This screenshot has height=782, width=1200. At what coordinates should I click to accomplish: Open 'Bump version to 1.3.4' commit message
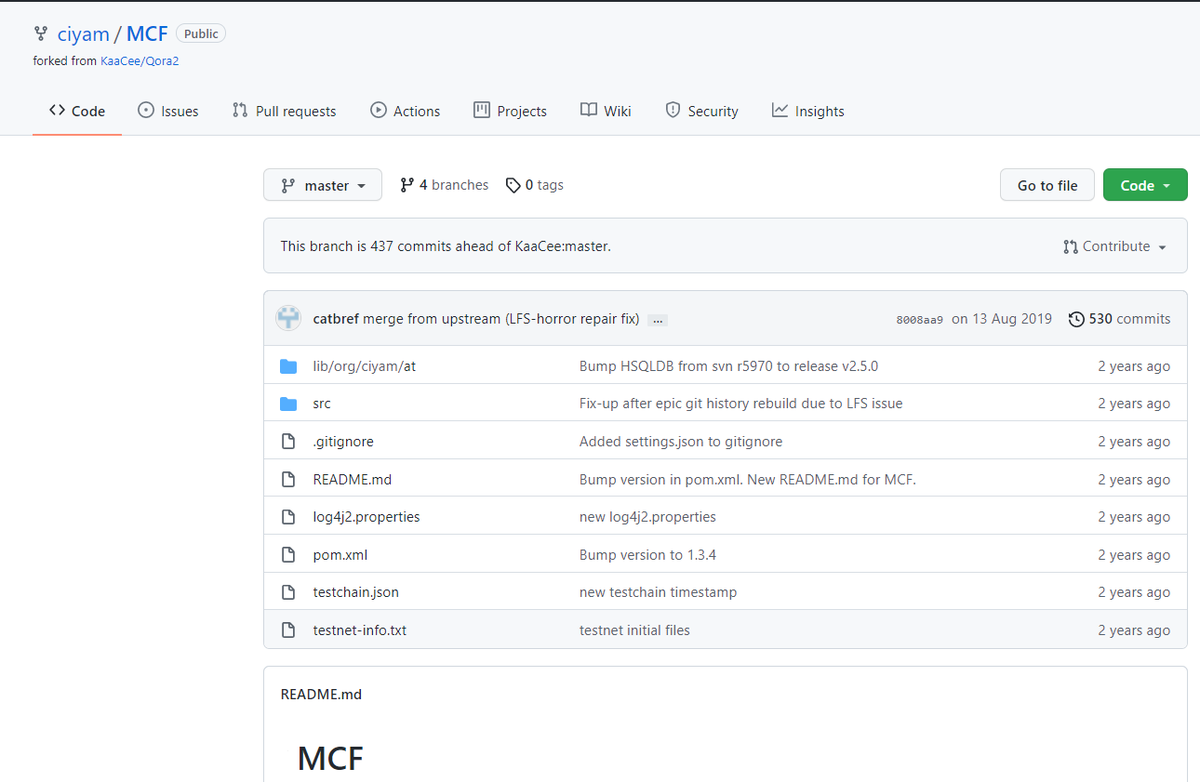point(648,555)
